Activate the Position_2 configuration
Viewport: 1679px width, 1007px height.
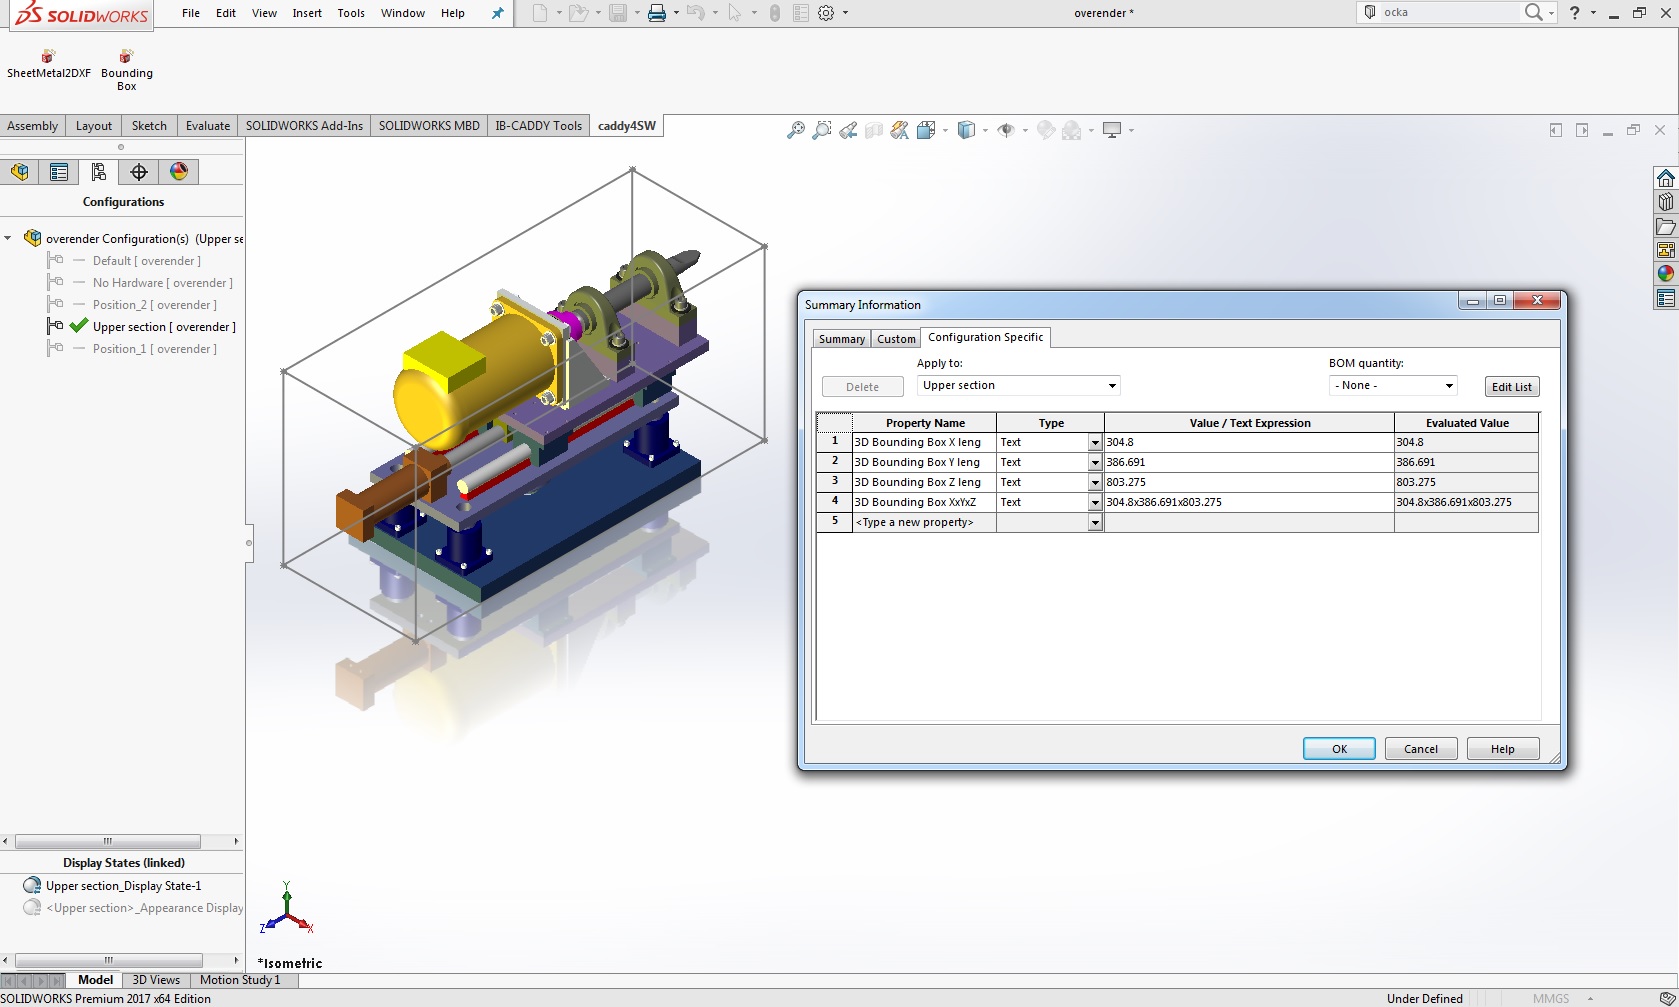[x=154, y=305]
